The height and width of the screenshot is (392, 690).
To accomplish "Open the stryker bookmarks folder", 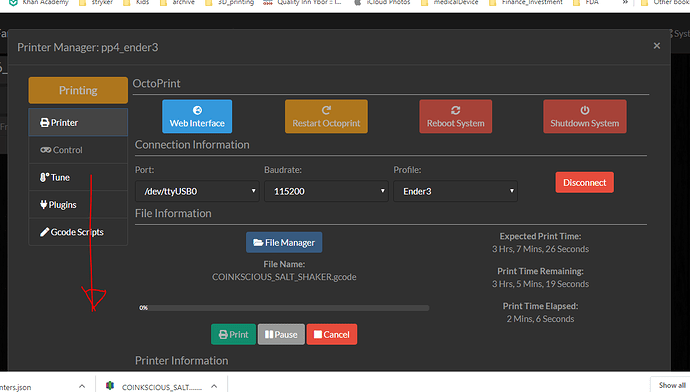I will pos(96,3).
